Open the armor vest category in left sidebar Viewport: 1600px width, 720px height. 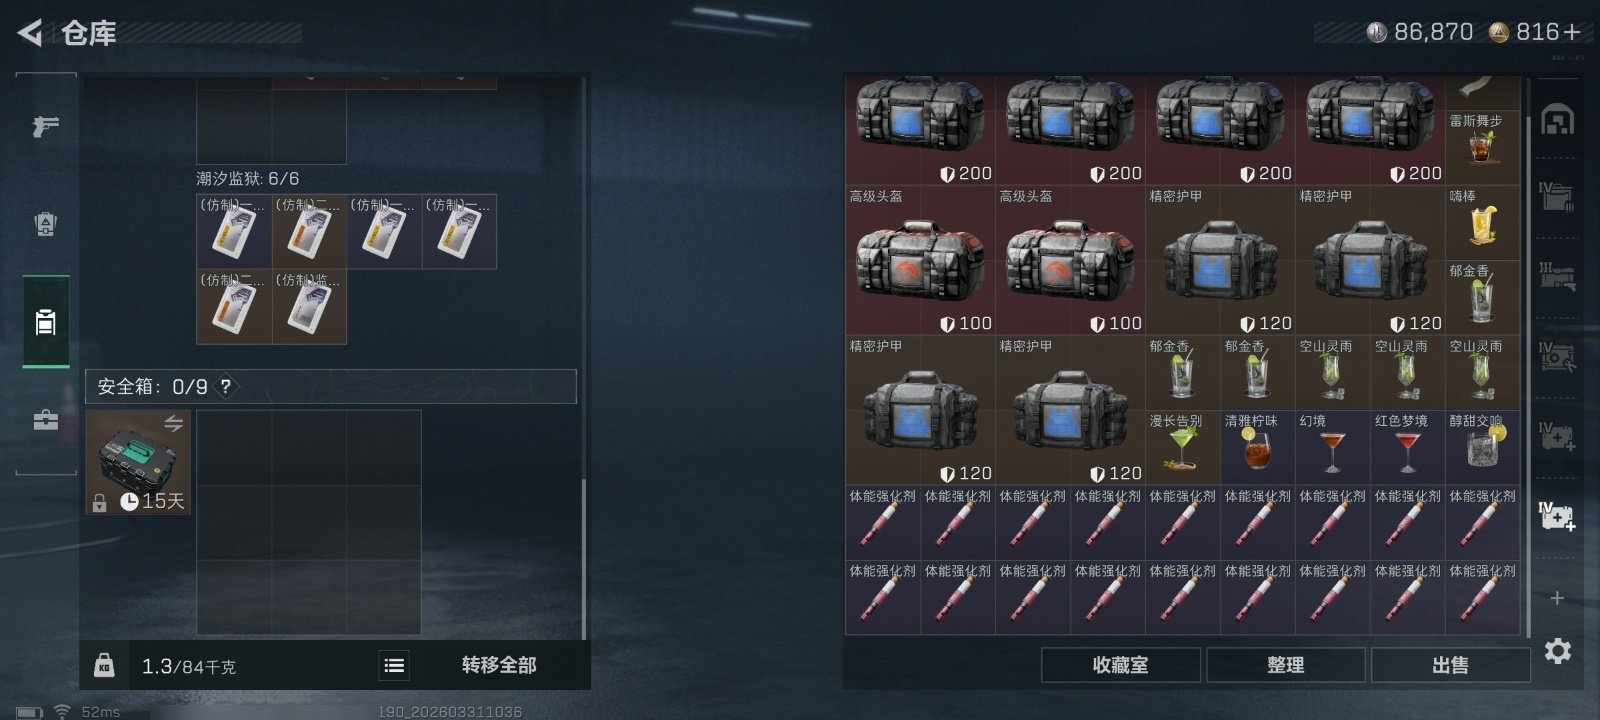point(46,224)
